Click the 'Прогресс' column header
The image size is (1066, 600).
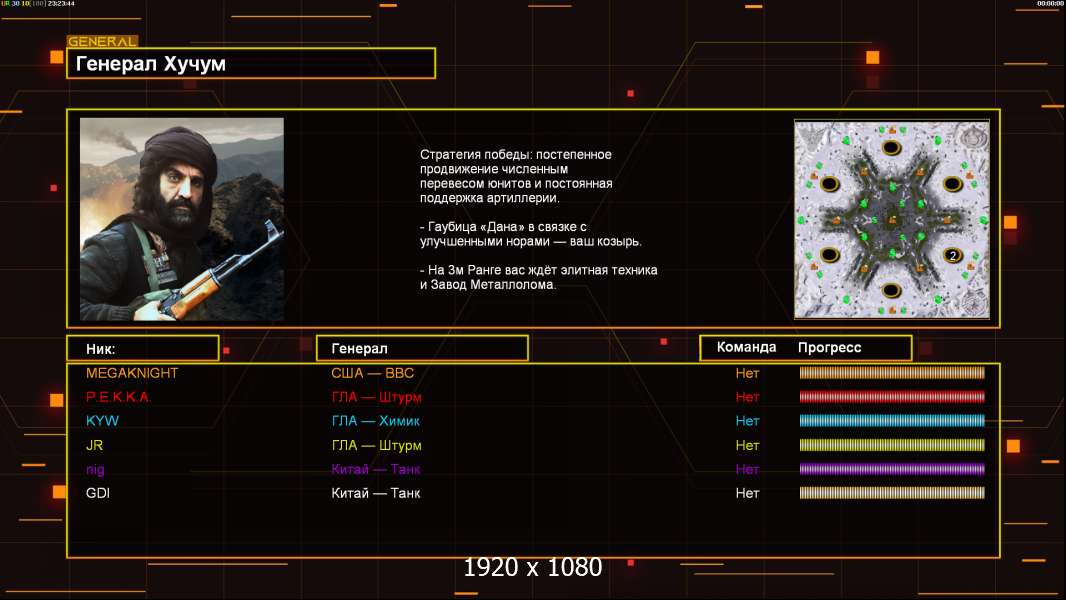click(829, 348)
